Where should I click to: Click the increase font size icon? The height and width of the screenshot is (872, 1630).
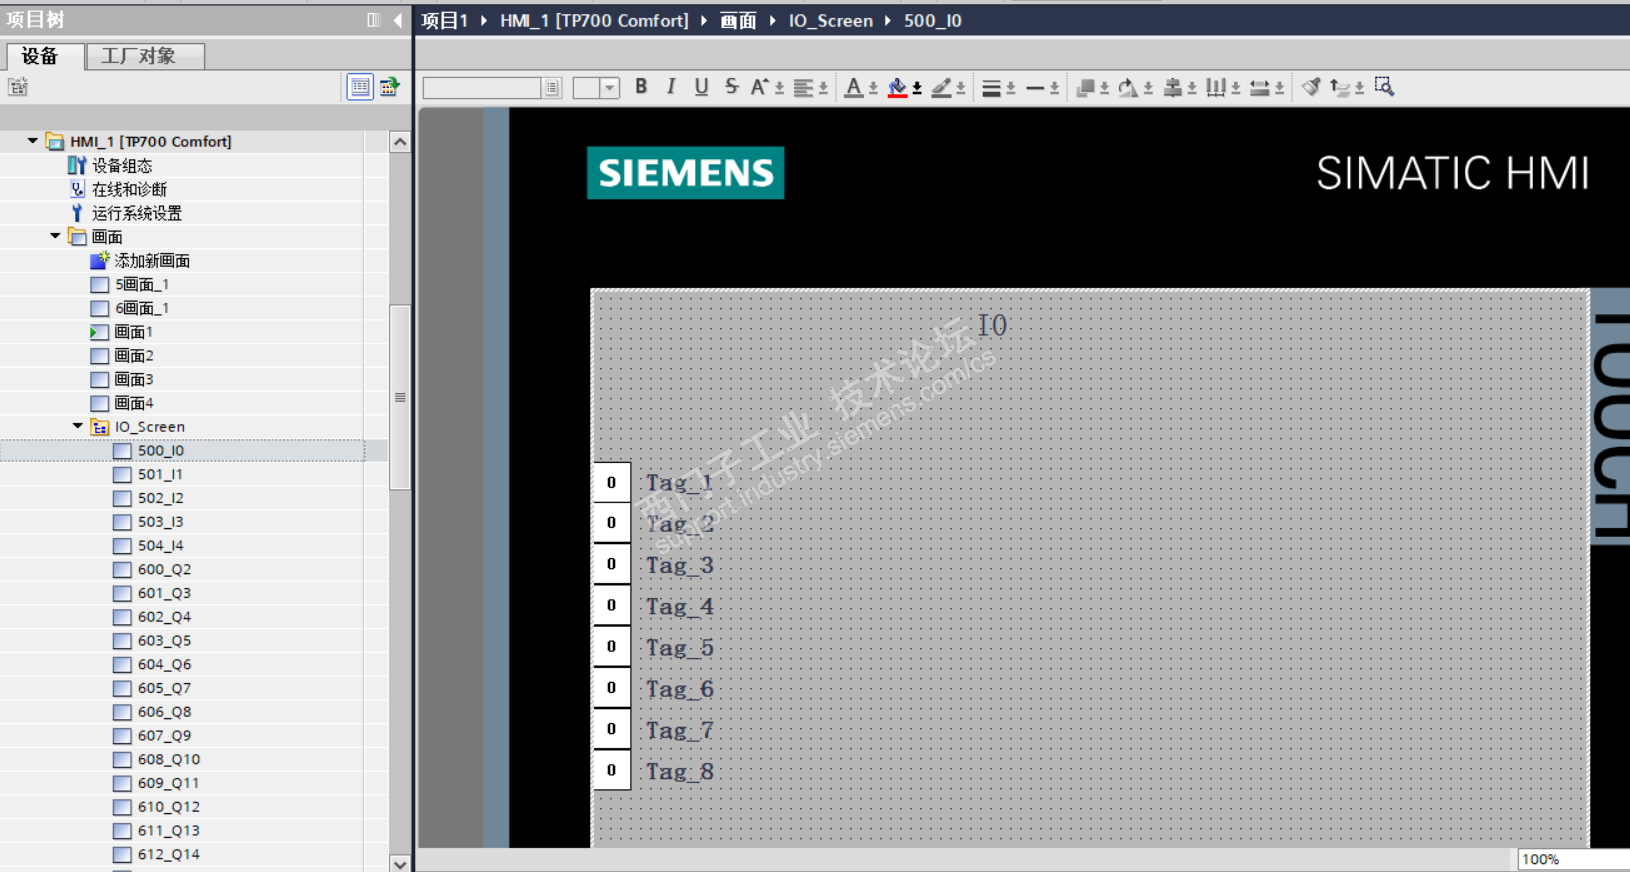click(760, 87)
